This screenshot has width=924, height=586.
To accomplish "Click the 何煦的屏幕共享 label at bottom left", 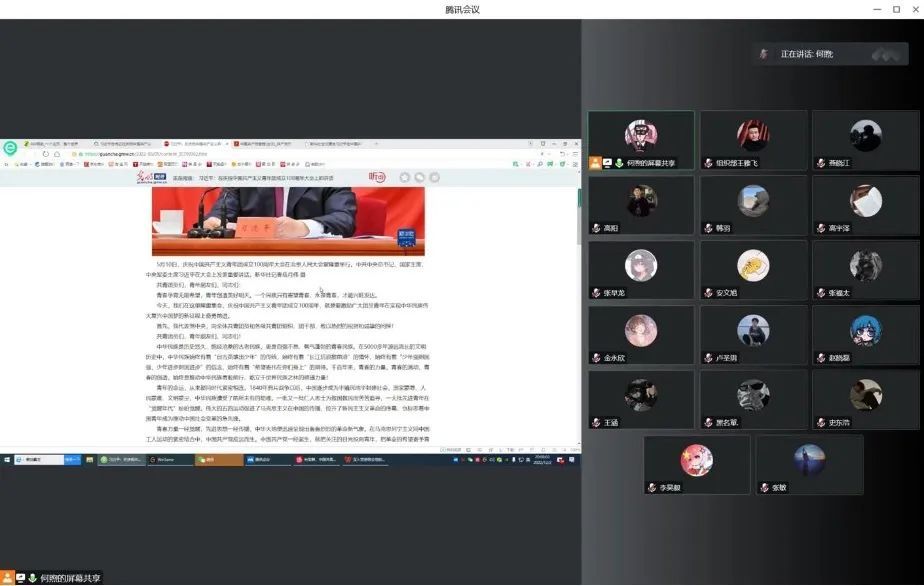I will point(63,578).
